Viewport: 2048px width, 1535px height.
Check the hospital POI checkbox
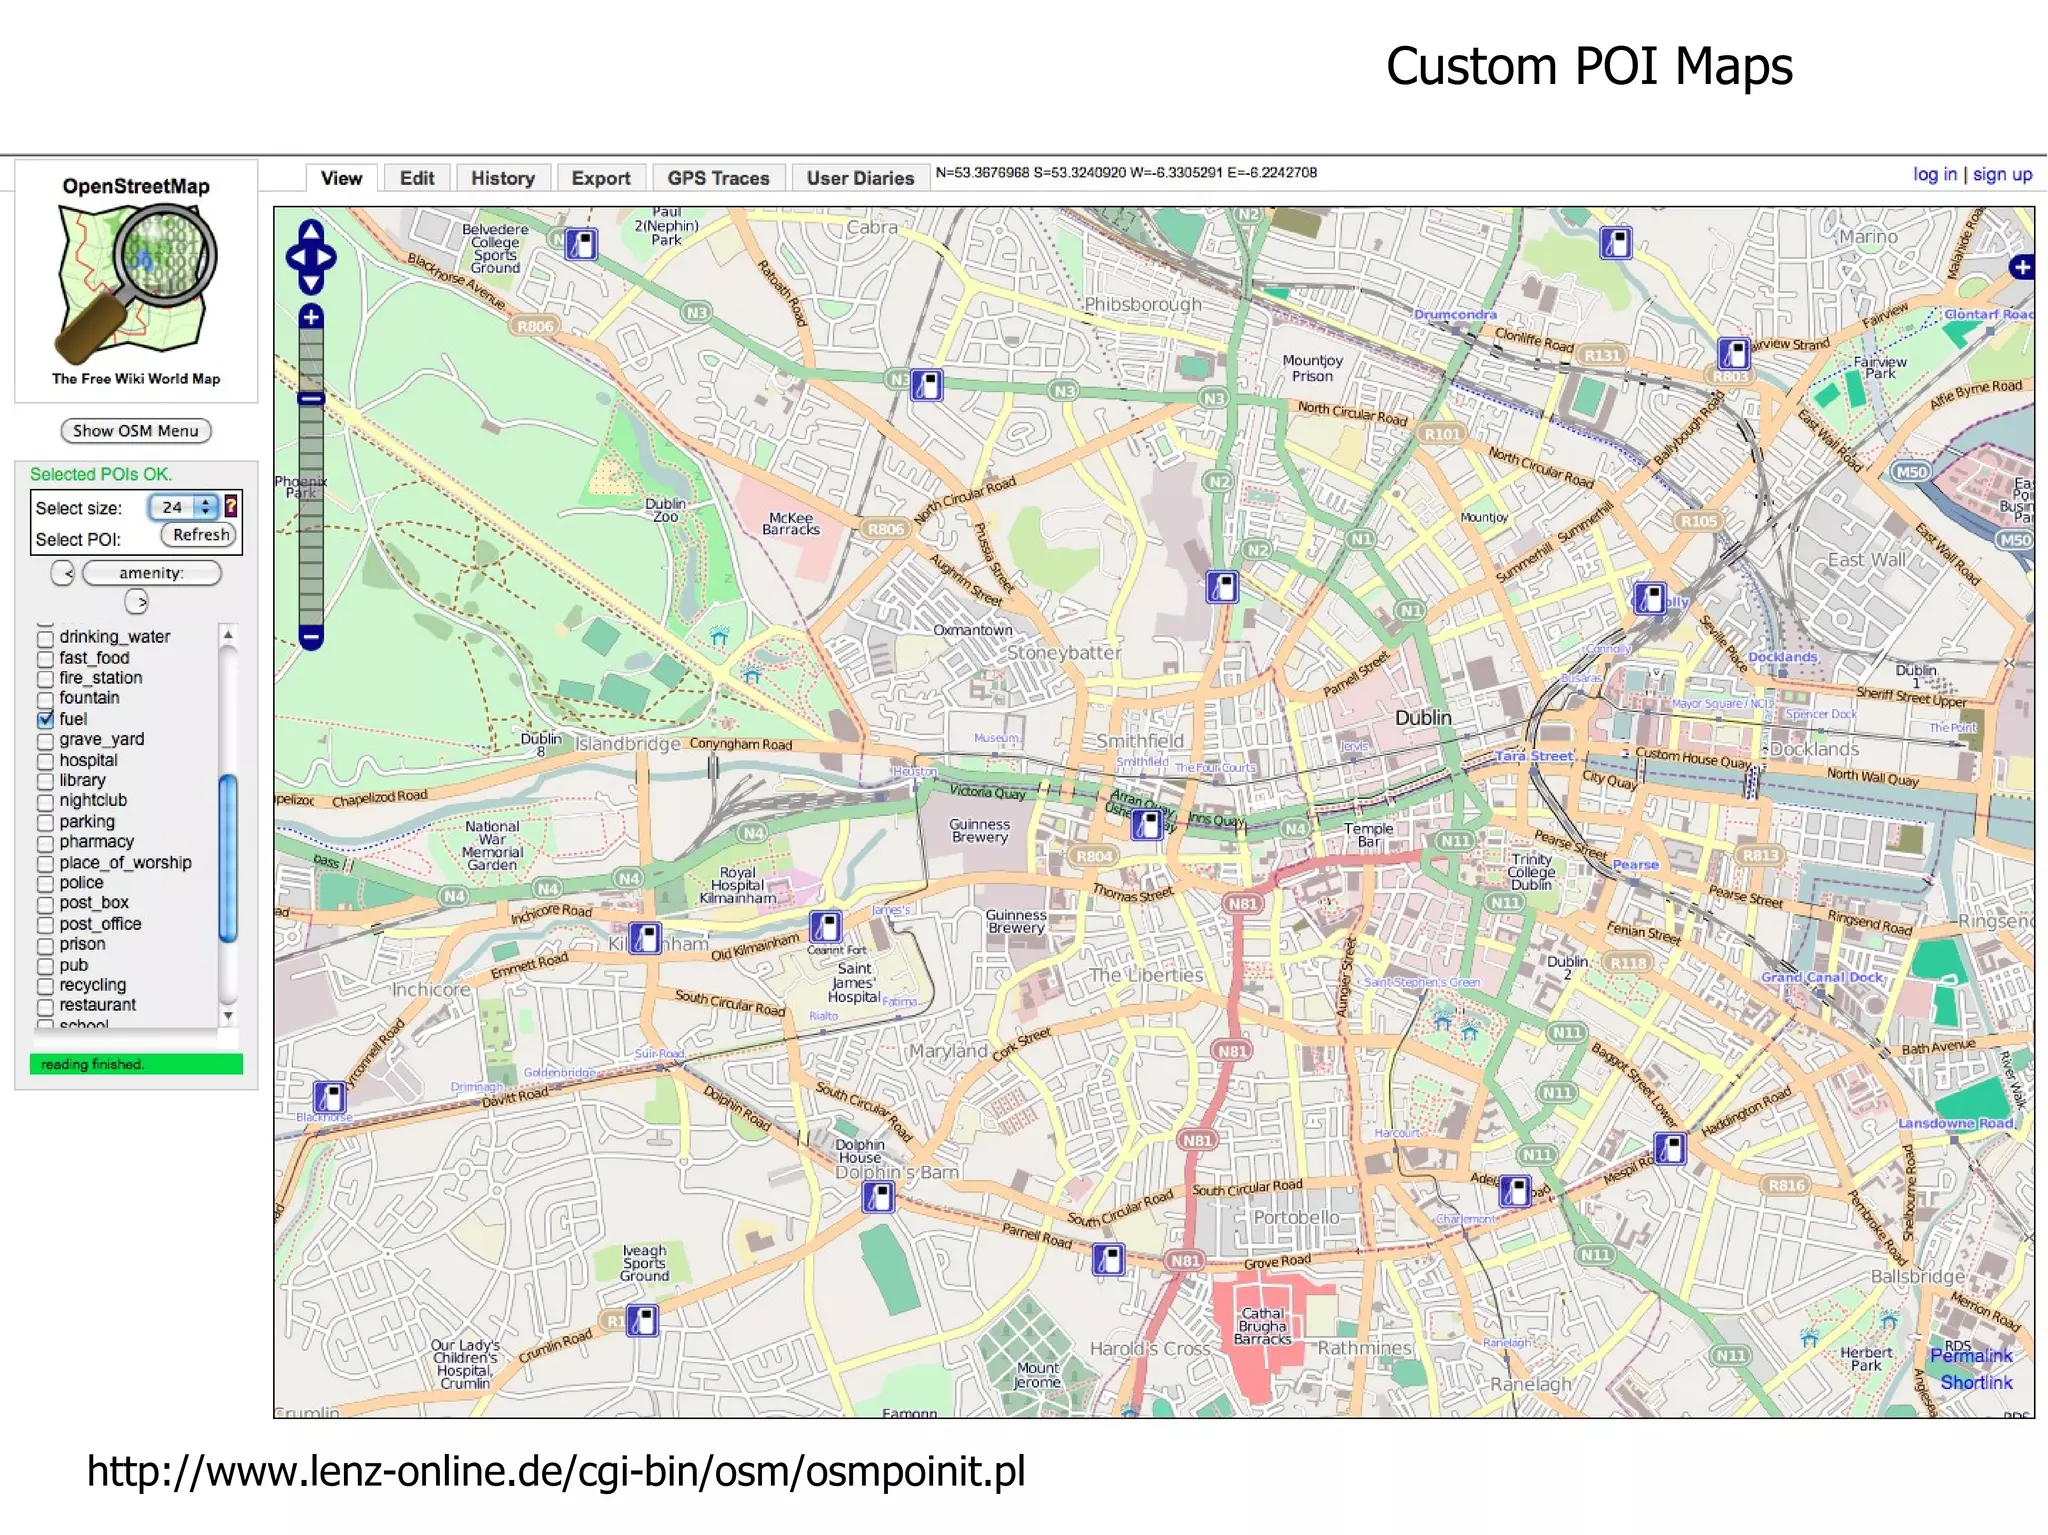[45, 761]
